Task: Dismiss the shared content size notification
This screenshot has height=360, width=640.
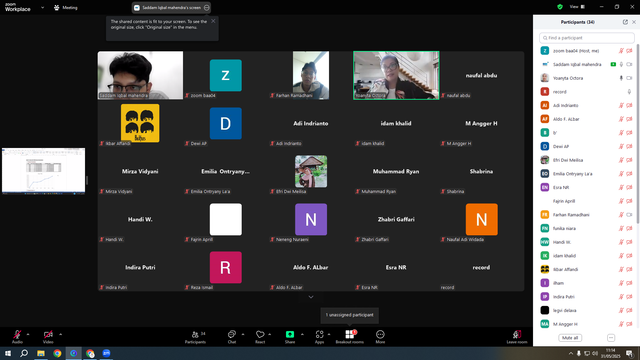Action: pos(213,21)
